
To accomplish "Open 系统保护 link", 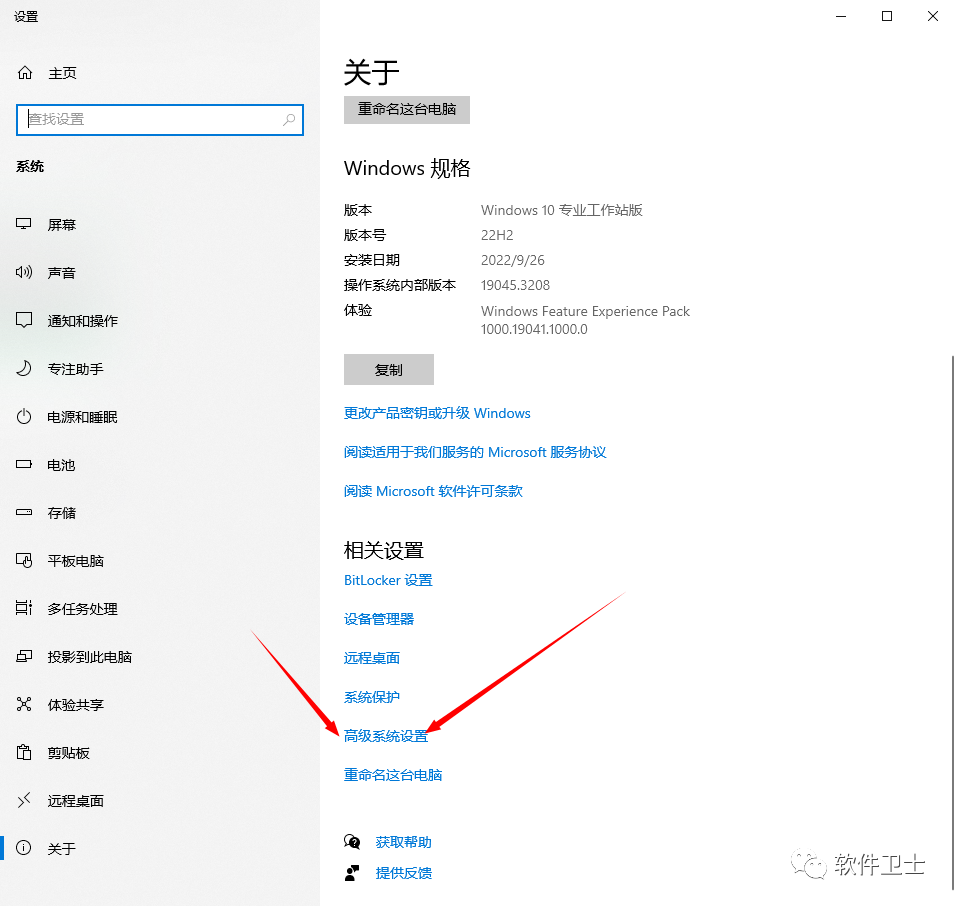I will [372, 697].
